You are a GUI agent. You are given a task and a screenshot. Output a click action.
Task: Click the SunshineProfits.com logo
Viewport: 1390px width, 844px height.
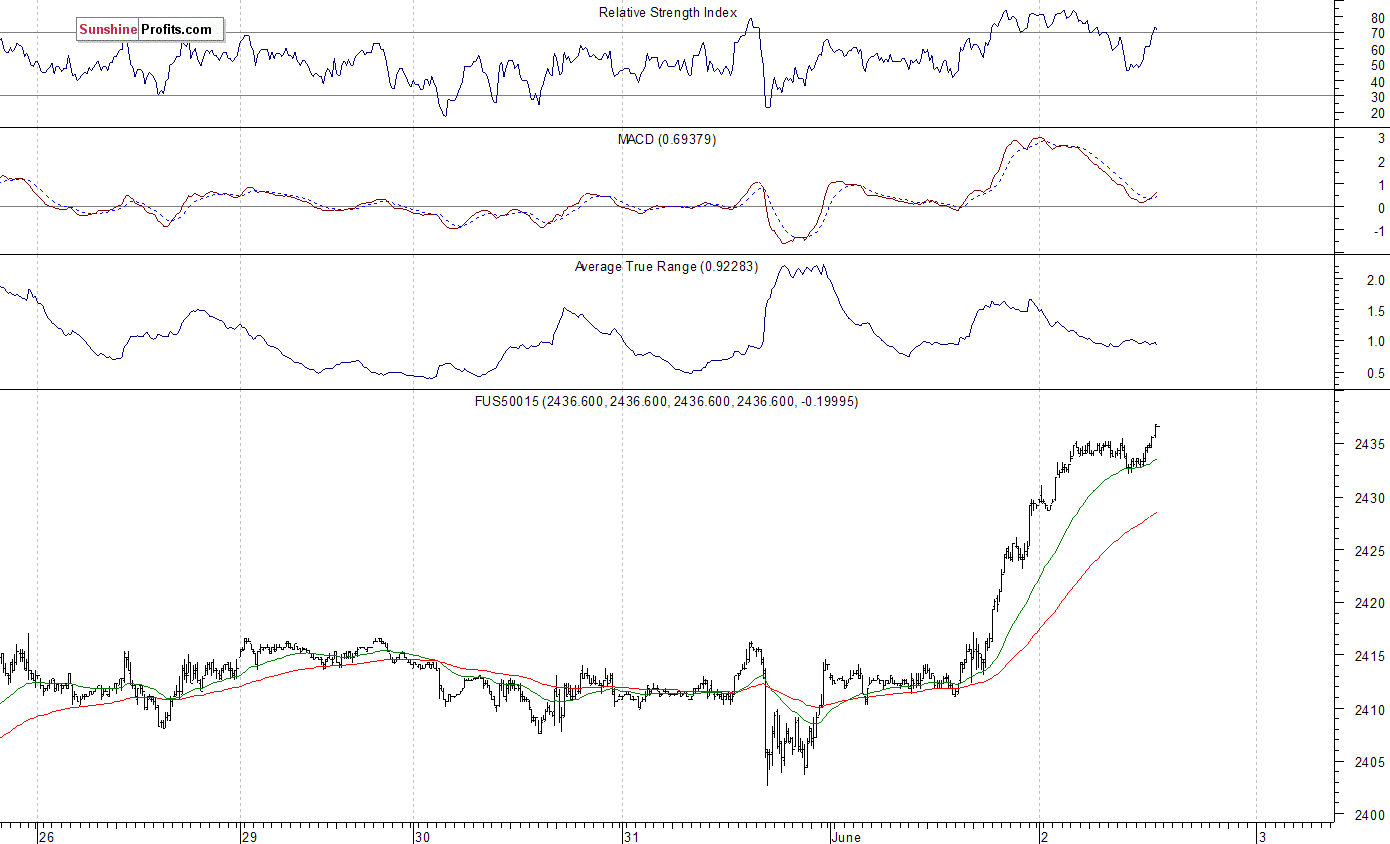150,30
